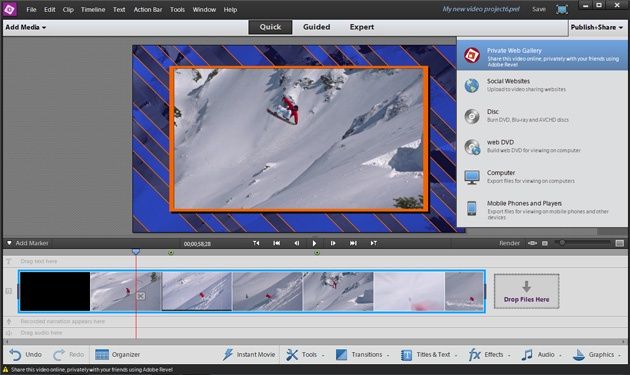Click the transition icon between the first clips
The width and height of the screenshot is (630, 375).
141,296
